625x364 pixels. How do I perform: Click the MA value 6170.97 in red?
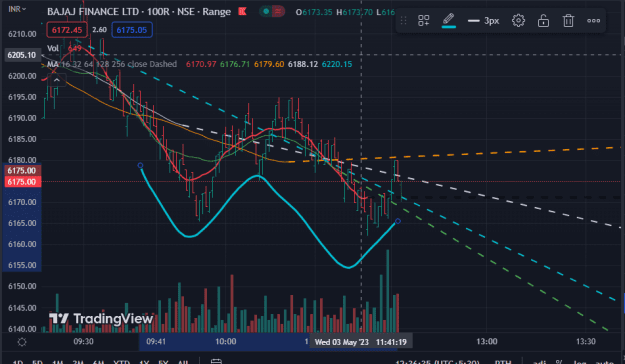point(201,64)
